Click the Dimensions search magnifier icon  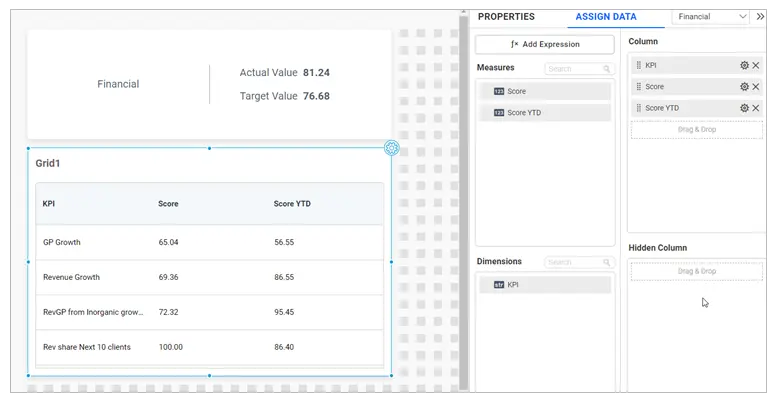click(x=606, y=262)
